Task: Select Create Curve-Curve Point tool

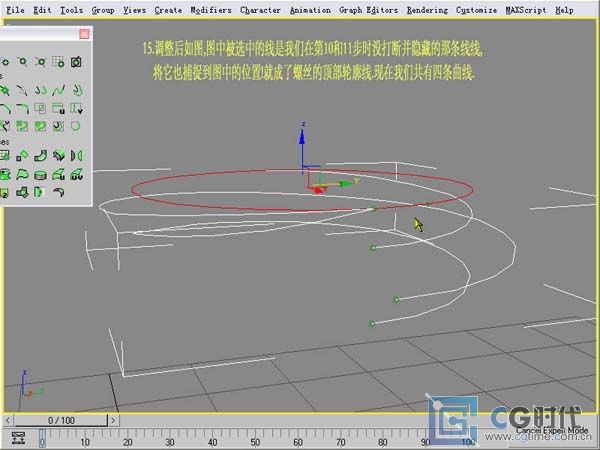Action: point(40,62)
